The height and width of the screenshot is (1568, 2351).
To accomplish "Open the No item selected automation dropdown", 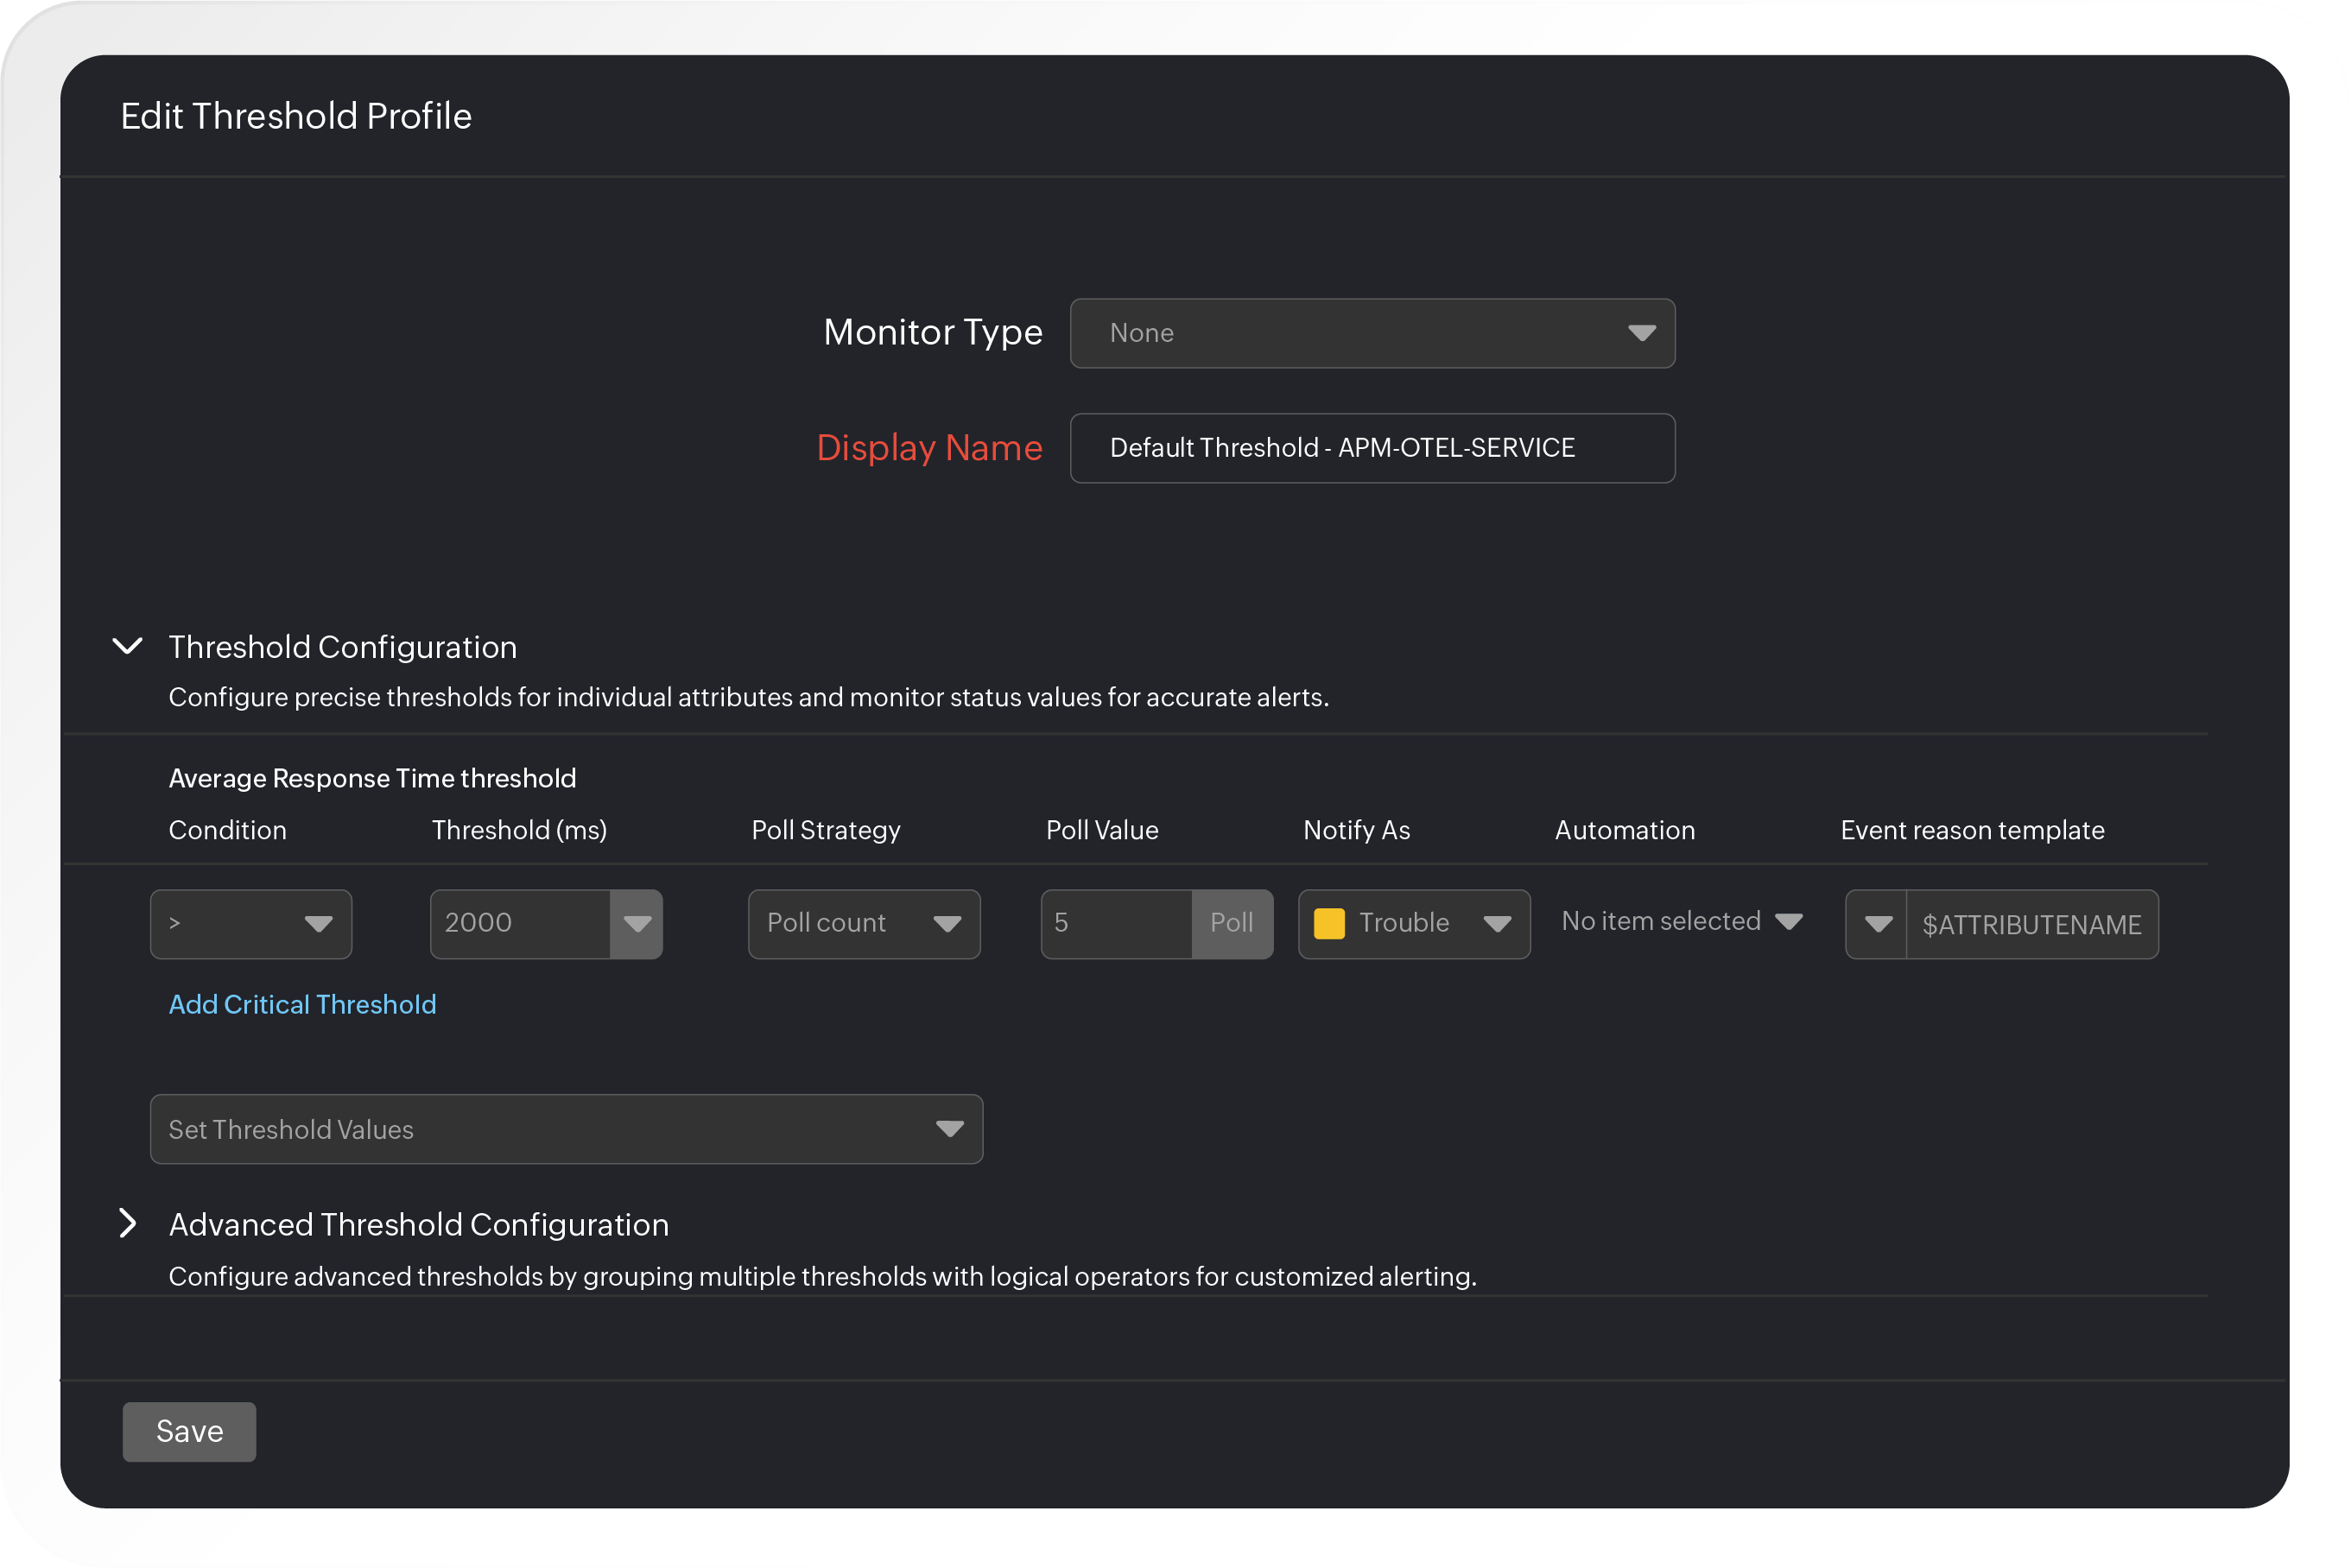I will coord(1681,922).
